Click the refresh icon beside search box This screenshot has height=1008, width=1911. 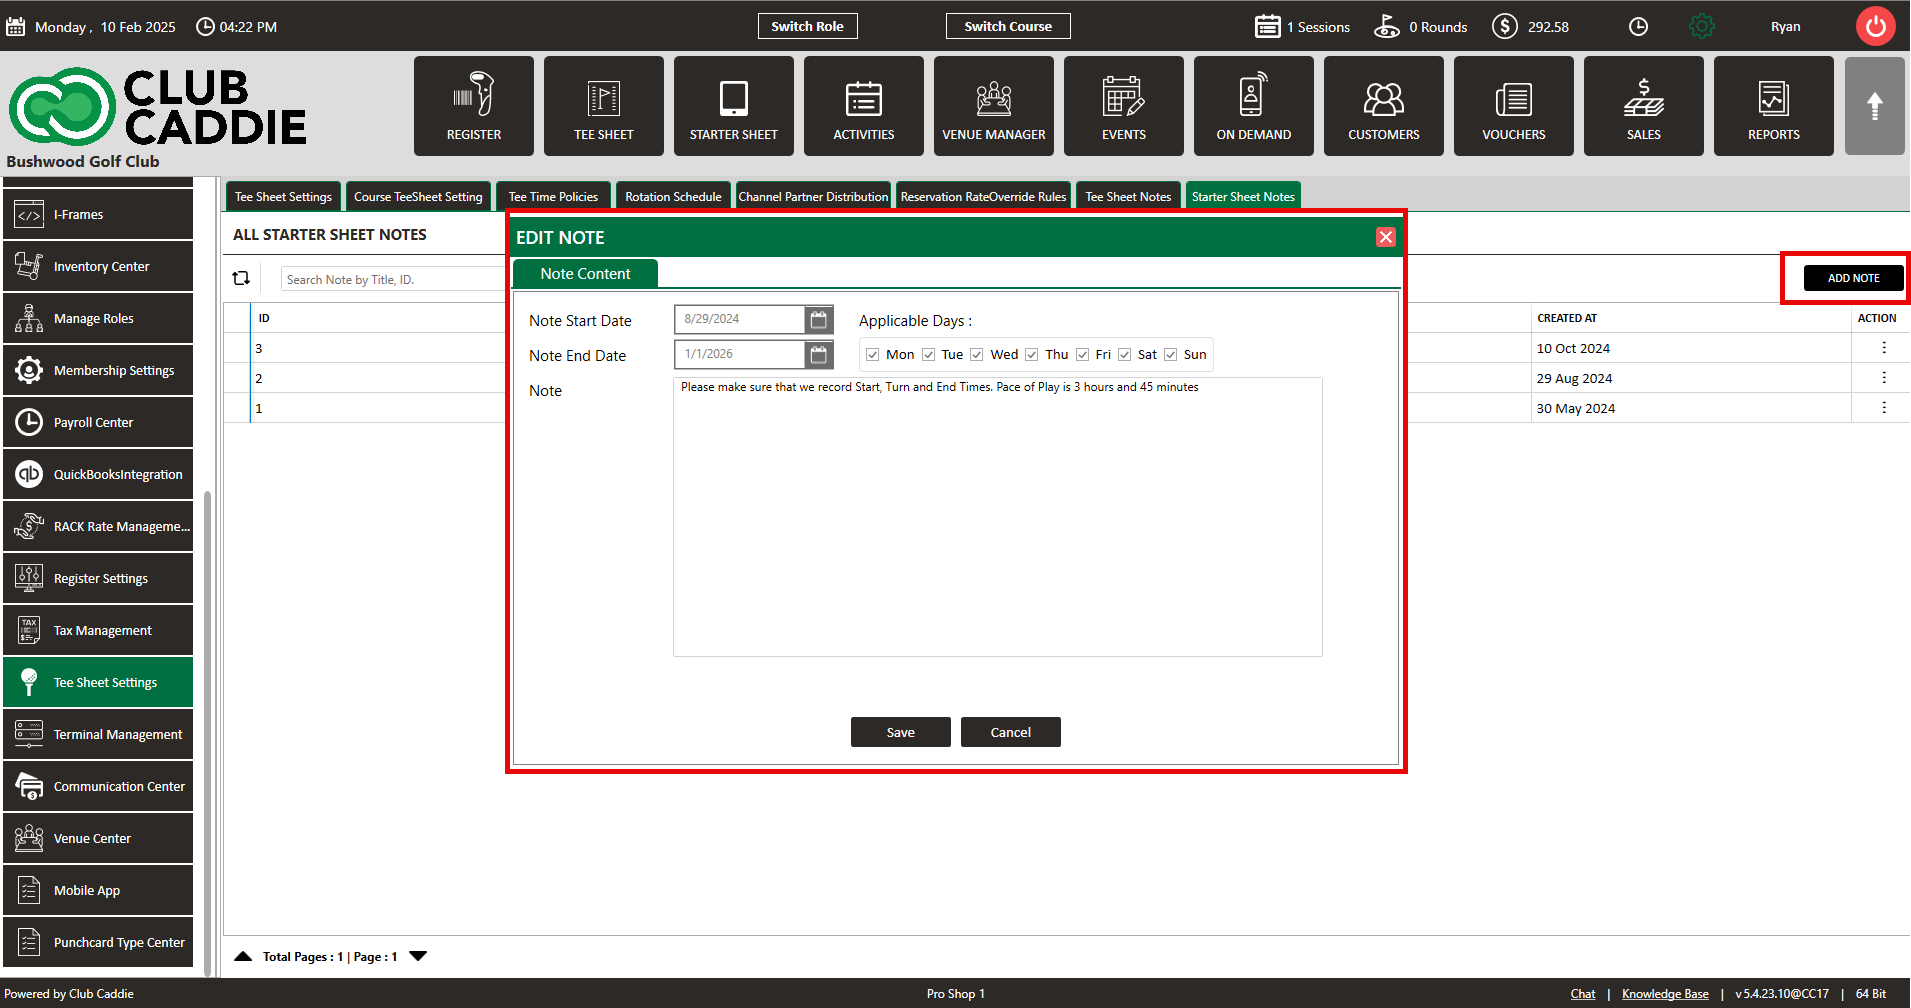click(x=241, y=279)
